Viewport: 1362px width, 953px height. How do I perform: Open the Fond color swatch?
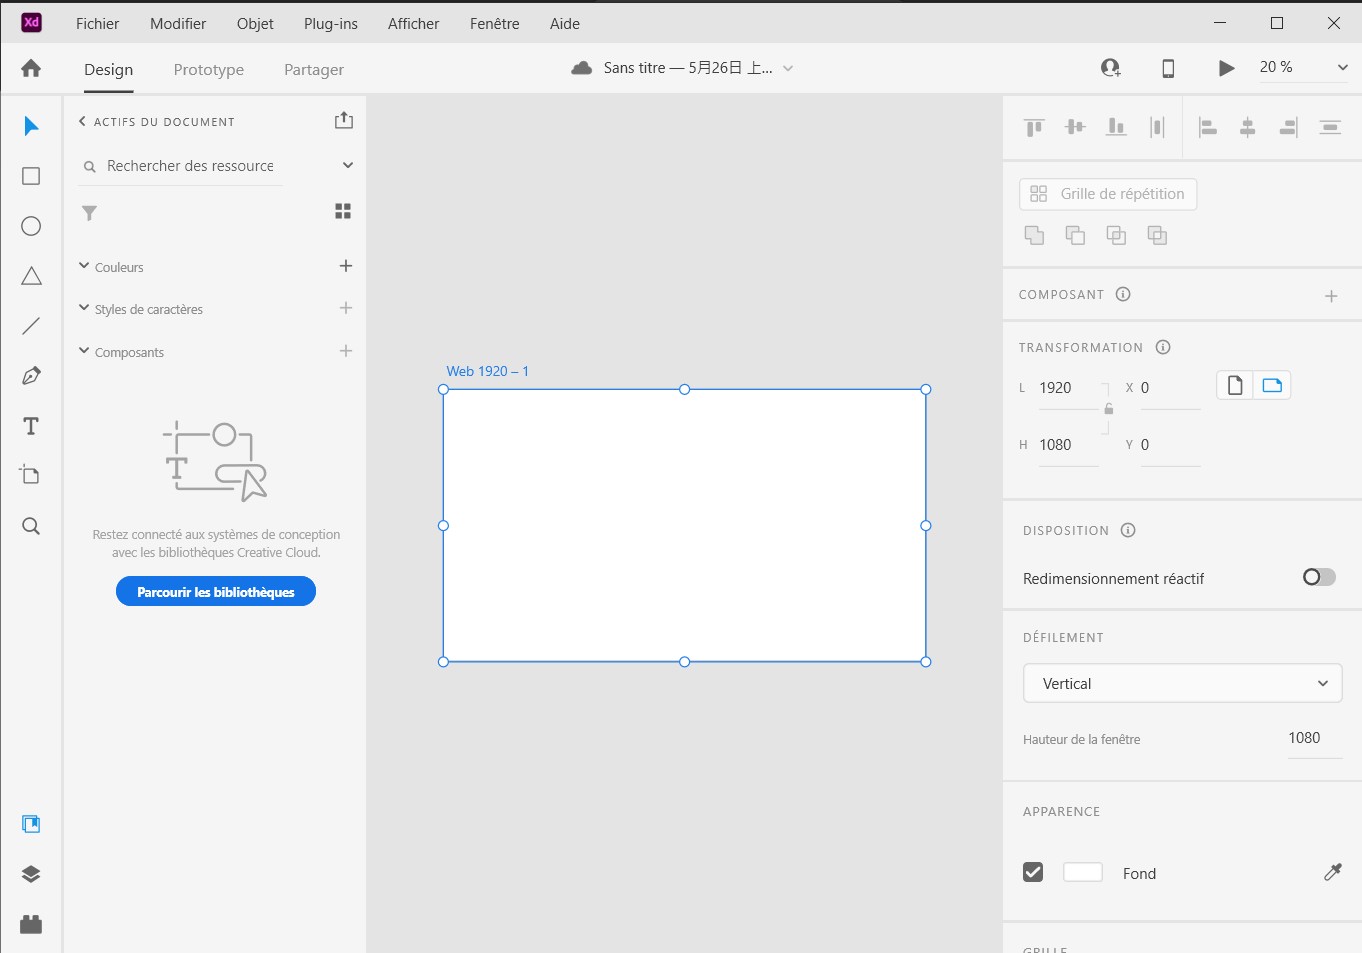1082,871
